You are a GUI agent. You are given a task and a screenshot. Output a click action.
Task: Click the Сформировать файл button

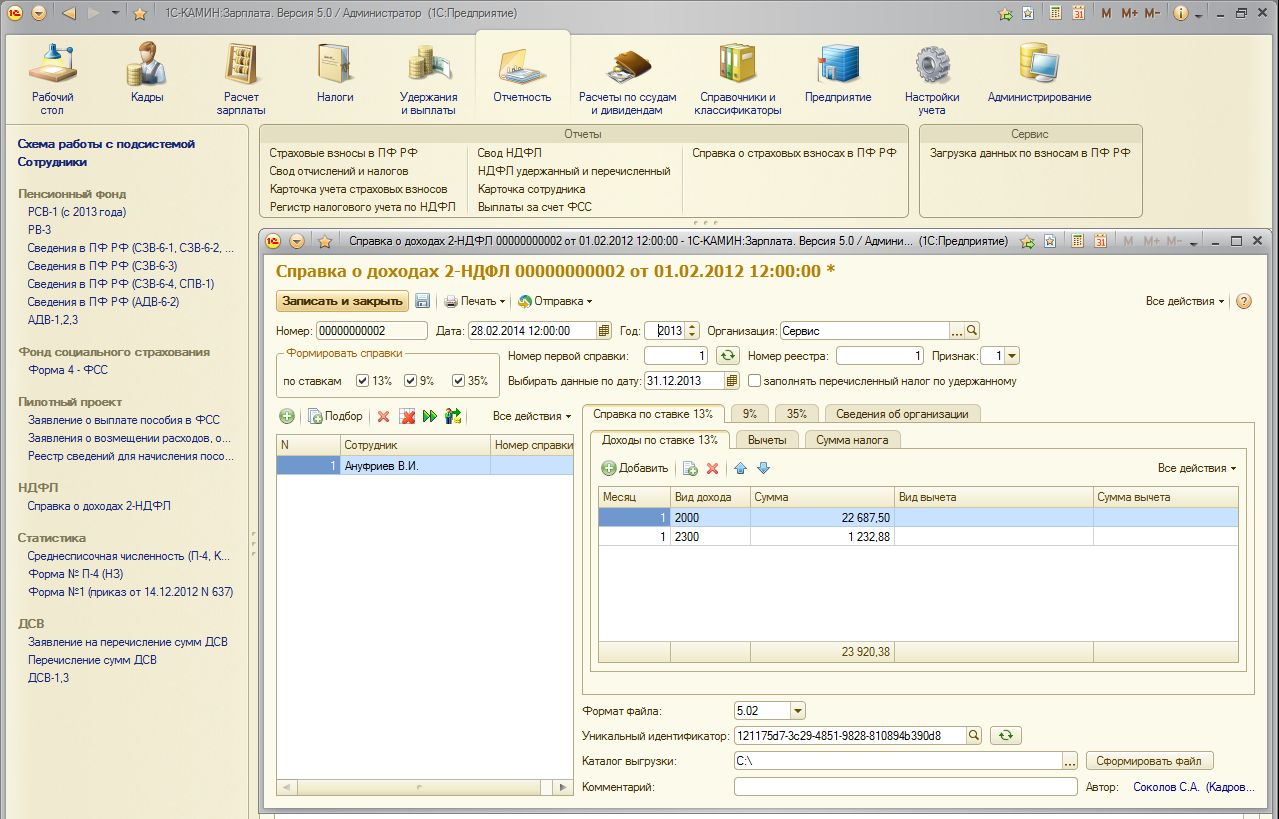(x=1149, y=761)
